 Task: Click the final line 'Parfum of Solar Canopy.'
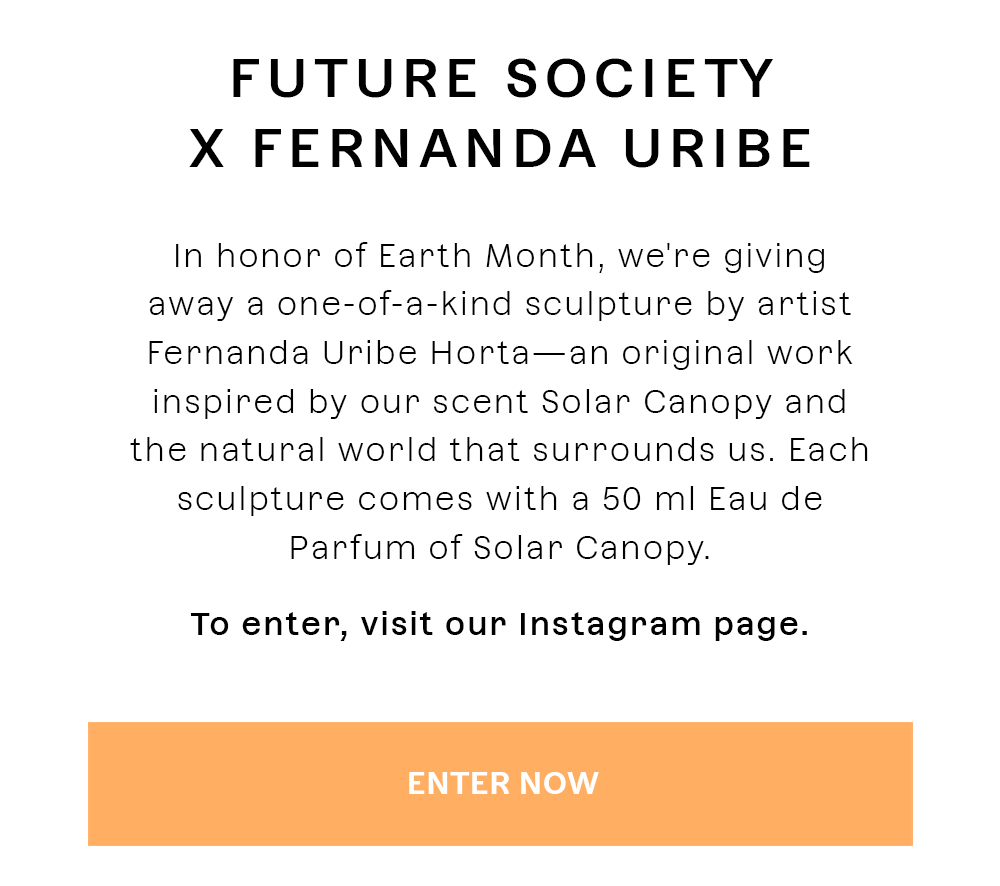500,549
